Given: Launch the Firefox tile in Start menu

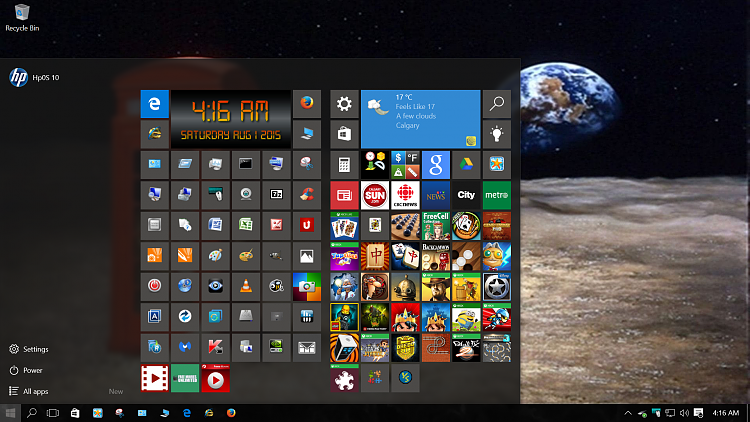Looking at the screenshot, I should pos(307,104).
